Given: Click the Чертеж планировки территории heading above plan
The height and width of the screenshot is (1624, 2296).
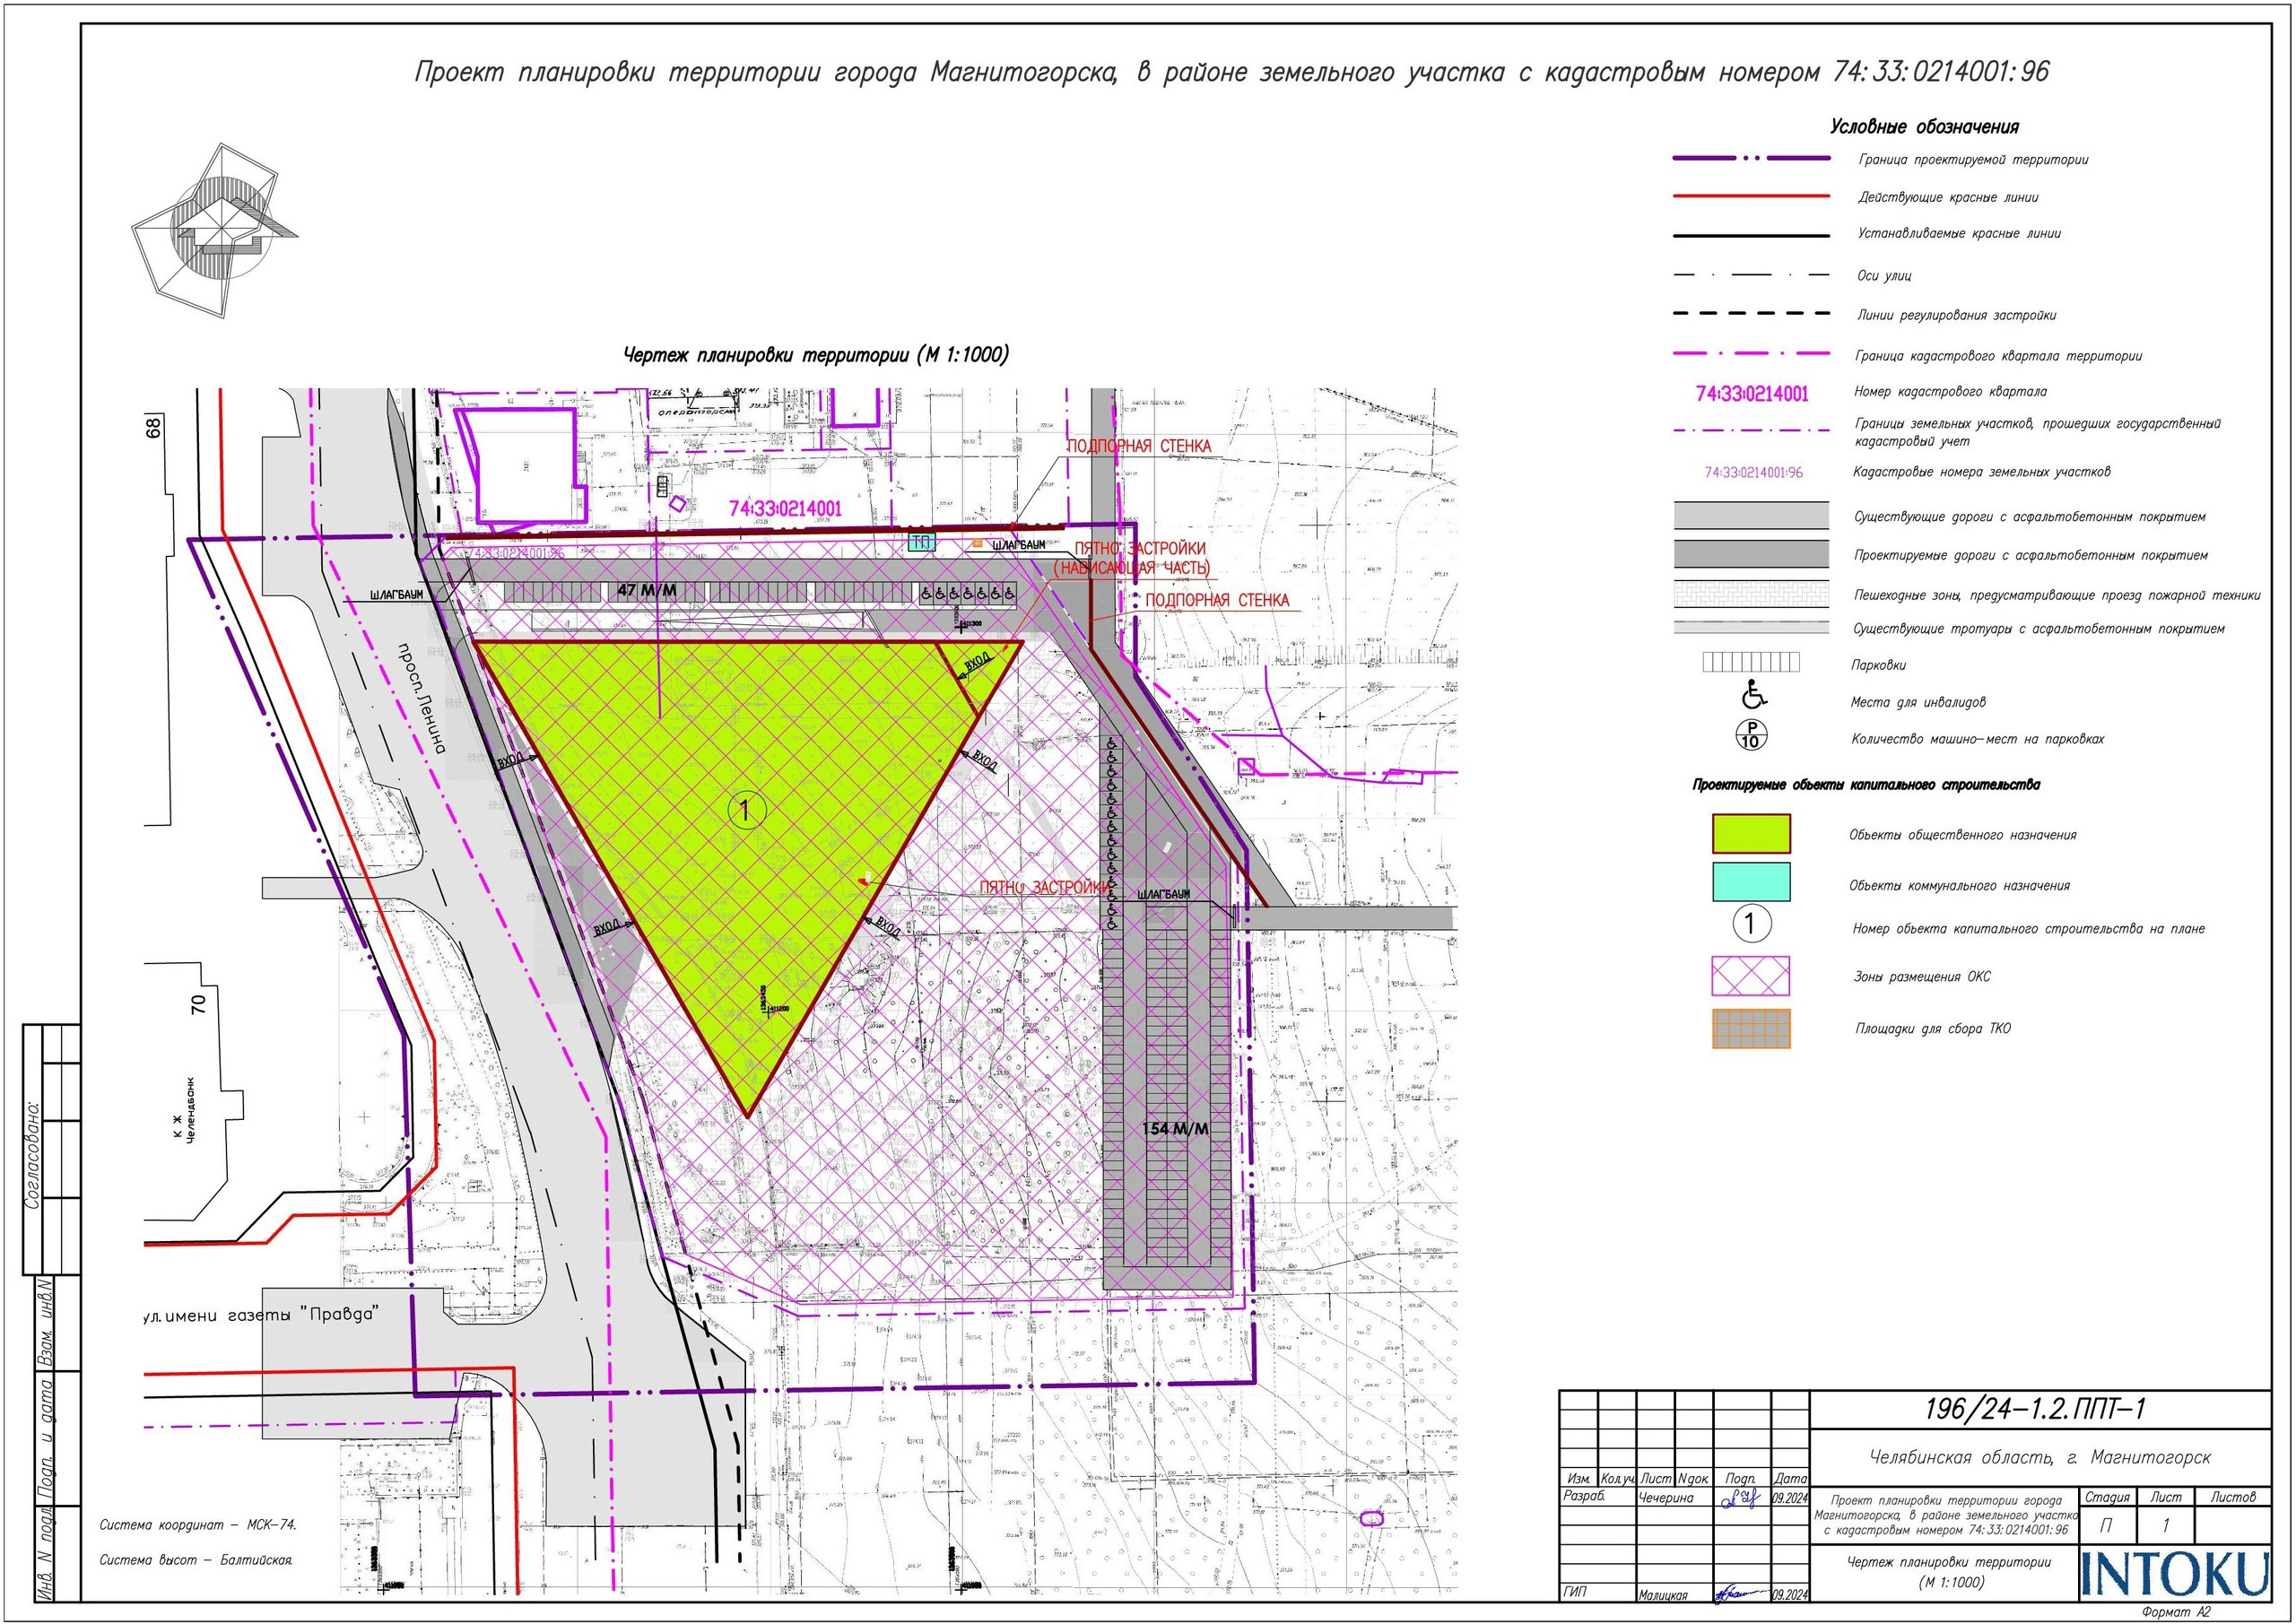Looking at the screenshot, I should tap(816, 355).
